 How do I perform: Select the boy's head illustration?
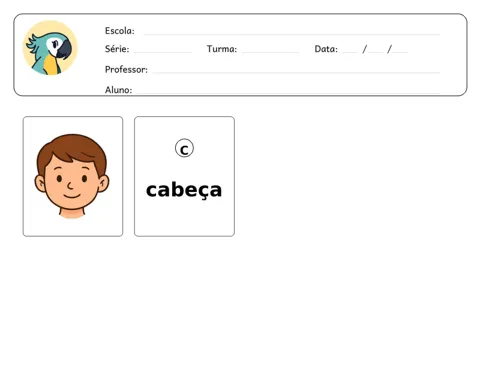(72, 176)
